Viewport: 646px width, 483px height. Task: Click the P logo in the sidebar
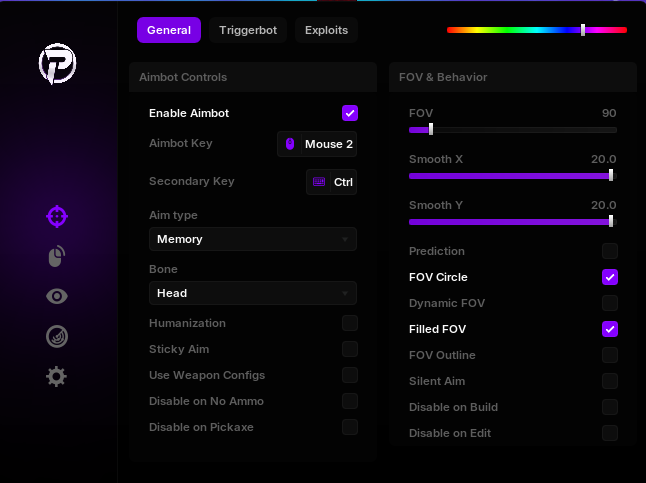[x=57, y=65]
